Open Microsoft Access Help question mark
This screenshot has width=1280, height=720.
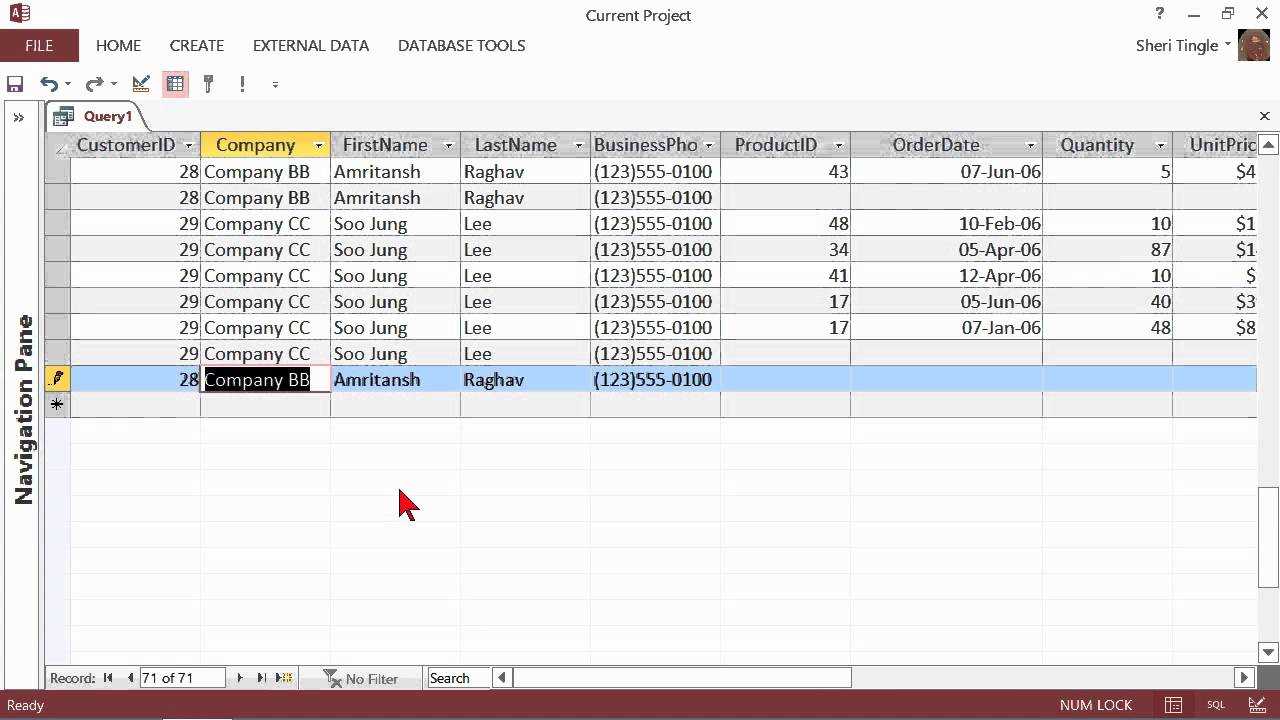pos(1160,14)
